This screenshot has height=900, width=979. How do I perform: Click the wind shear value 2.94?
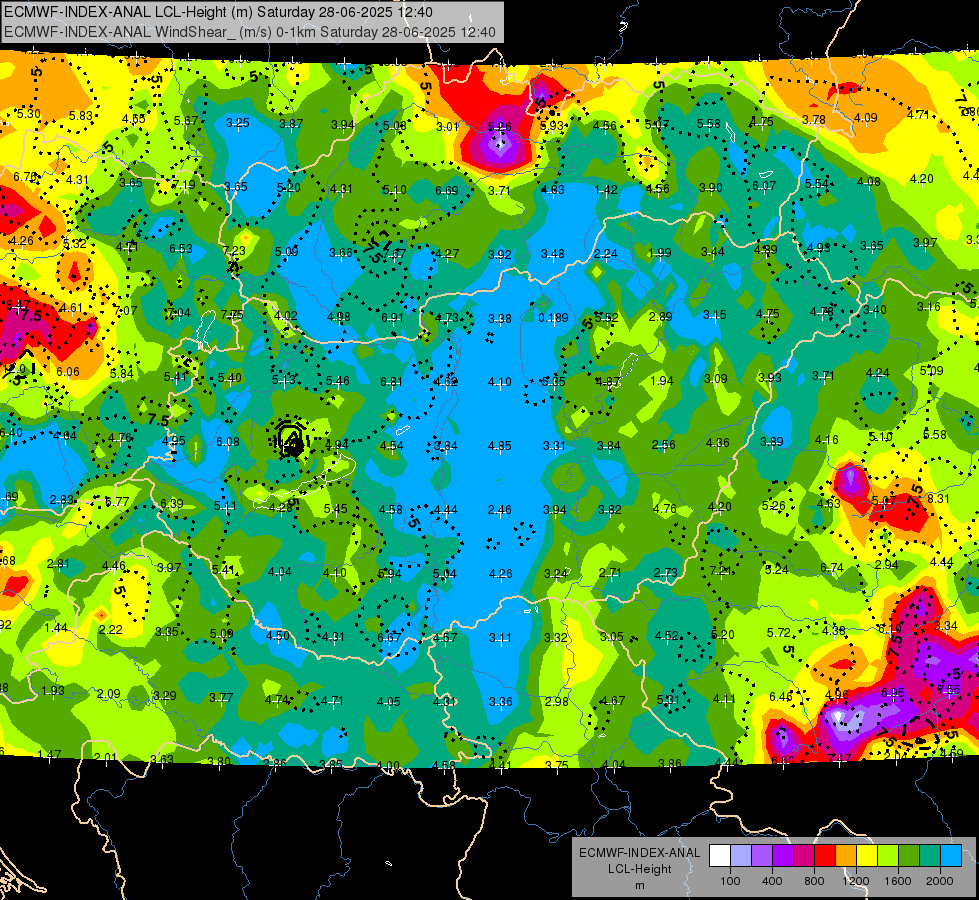(x=887, y=565)
